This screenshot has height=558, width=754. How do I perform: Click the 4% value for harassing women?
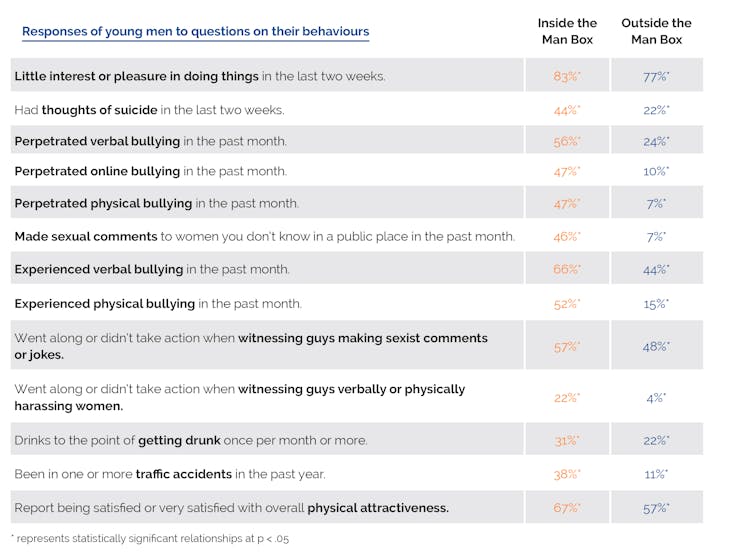pyautogui.click(x=656, y=398)
